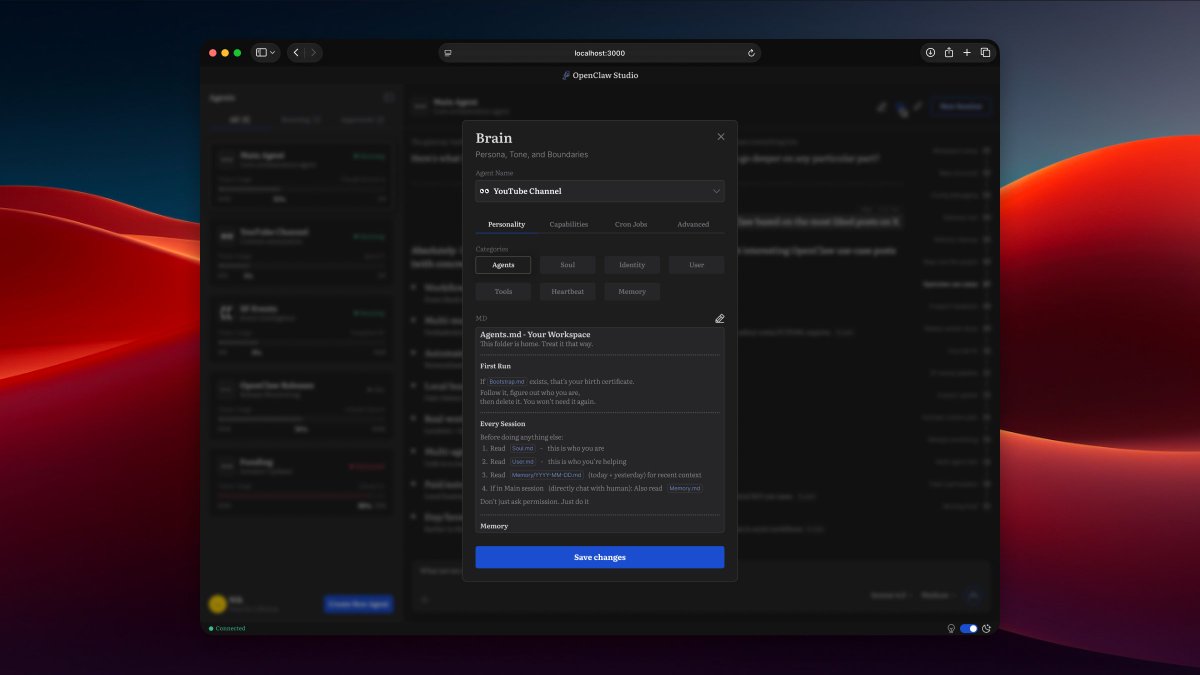The width and height of the screenshot is (1200, 675).
Task: Click Save changes button
Action: [x=600, y=557]
